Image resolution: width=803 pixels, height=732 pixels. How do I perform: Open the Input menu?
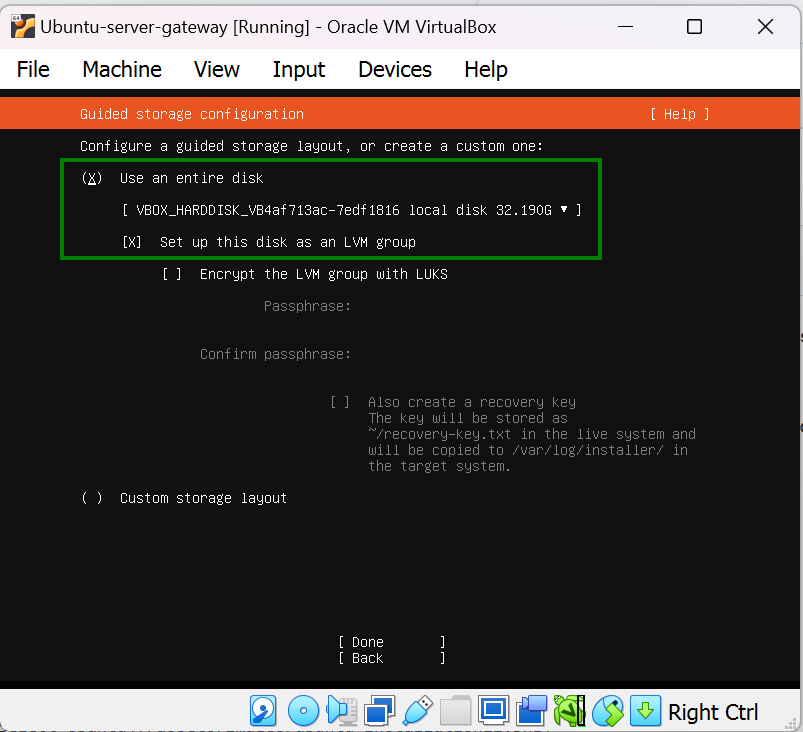point(299,69)
